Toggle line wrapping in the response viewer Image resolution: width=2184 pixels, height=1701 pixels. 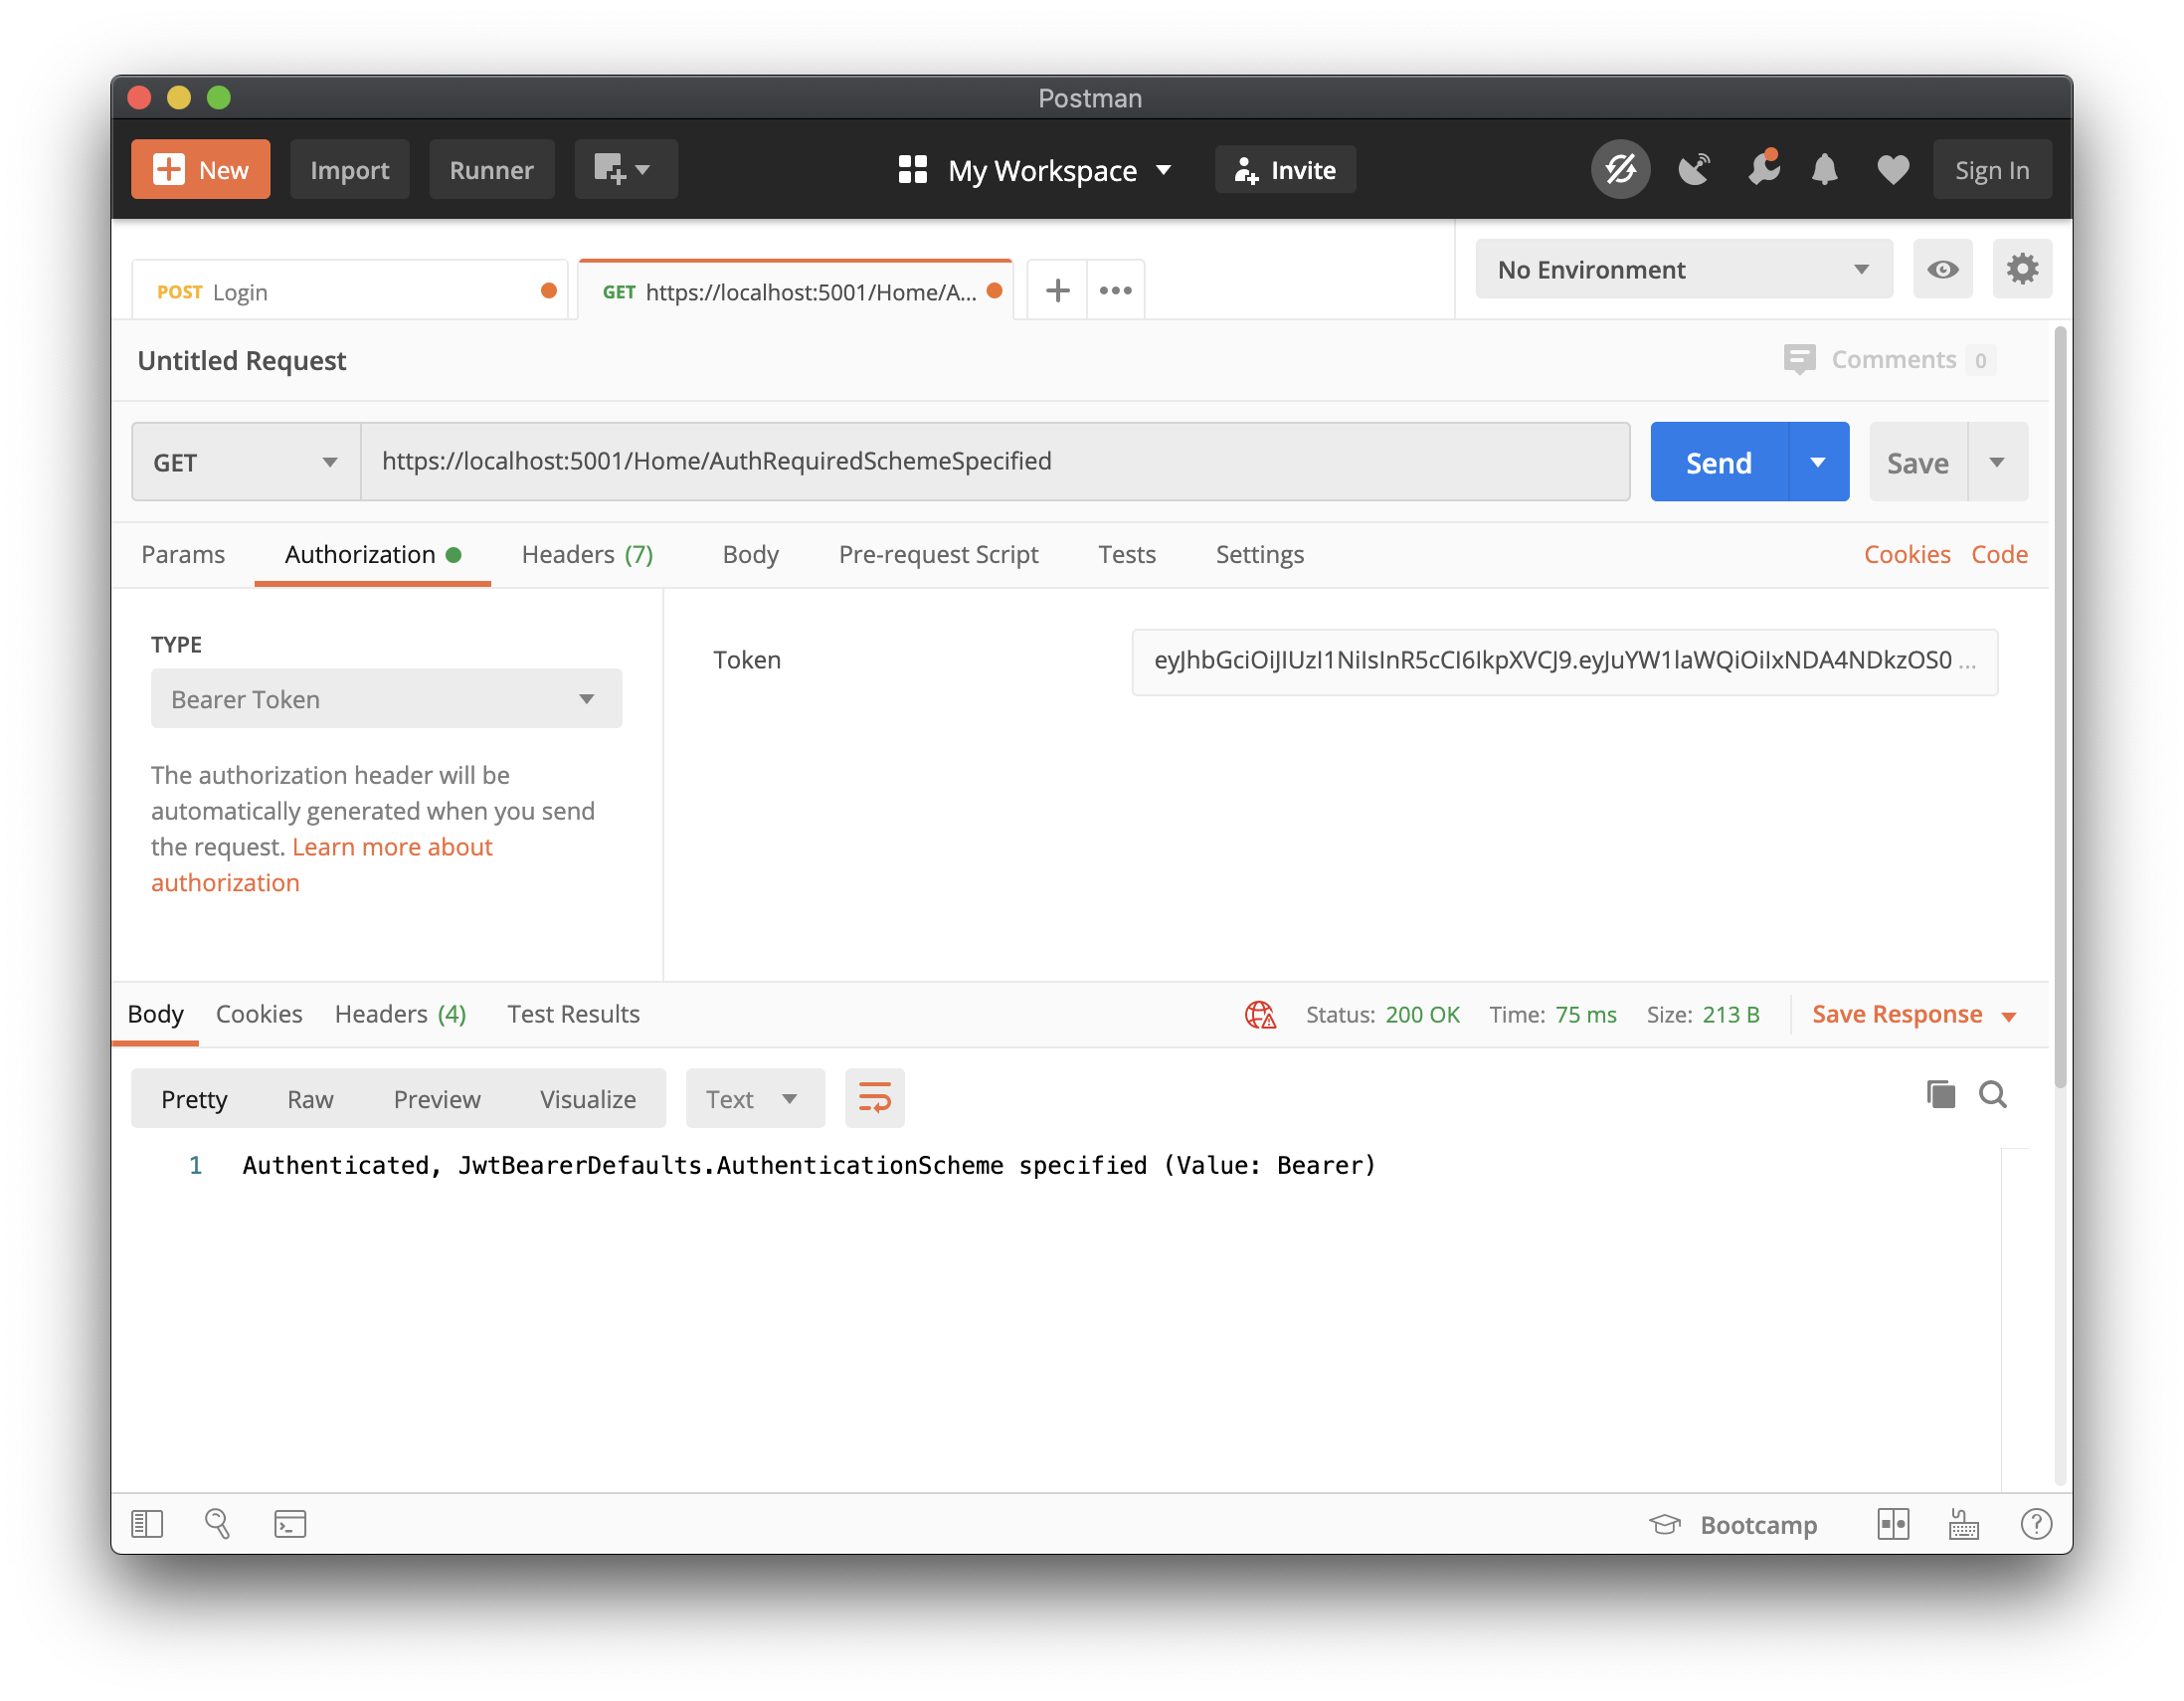pyautogui.click(x=874, y=1097)
